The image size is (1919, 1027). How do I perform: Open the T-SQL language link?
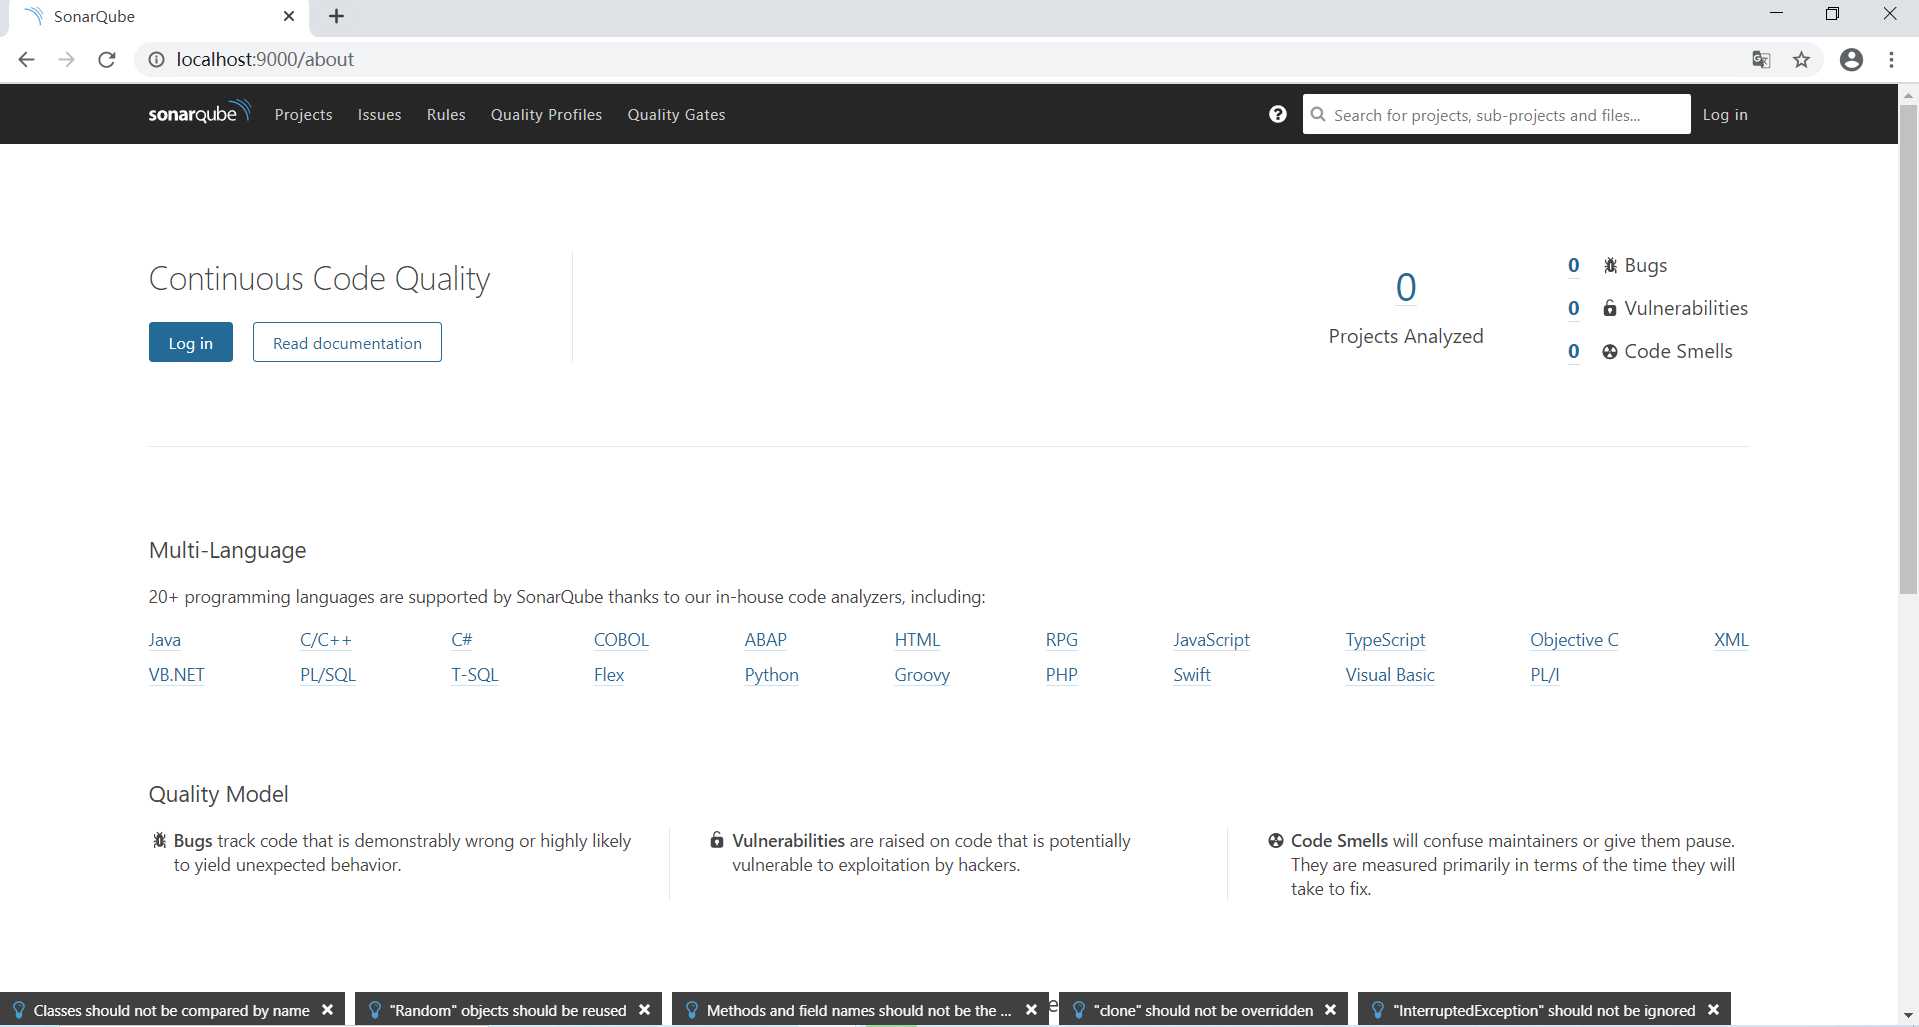[474, 675]
